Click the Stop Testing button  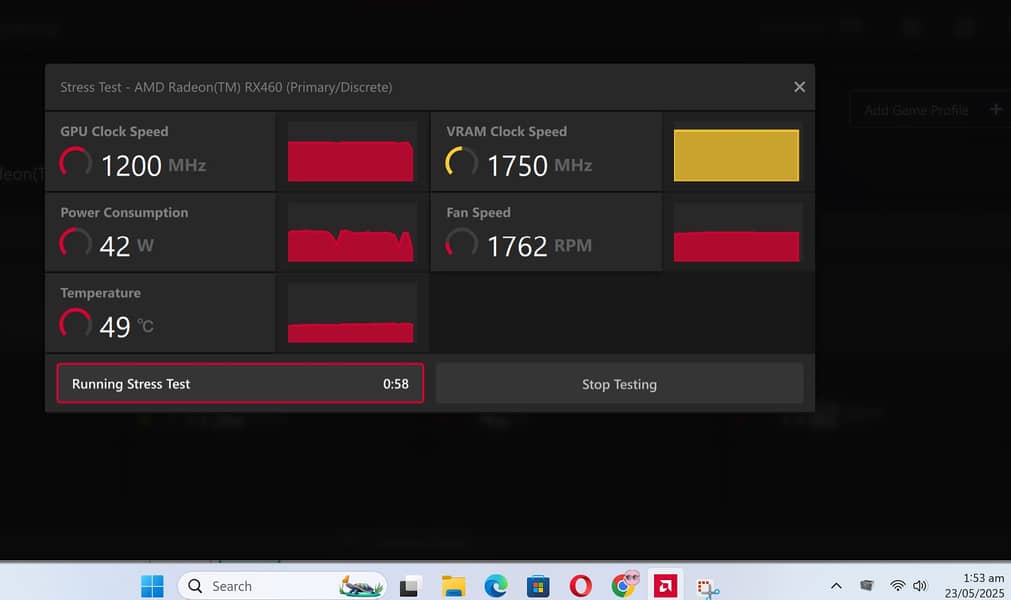click(620, 384)
